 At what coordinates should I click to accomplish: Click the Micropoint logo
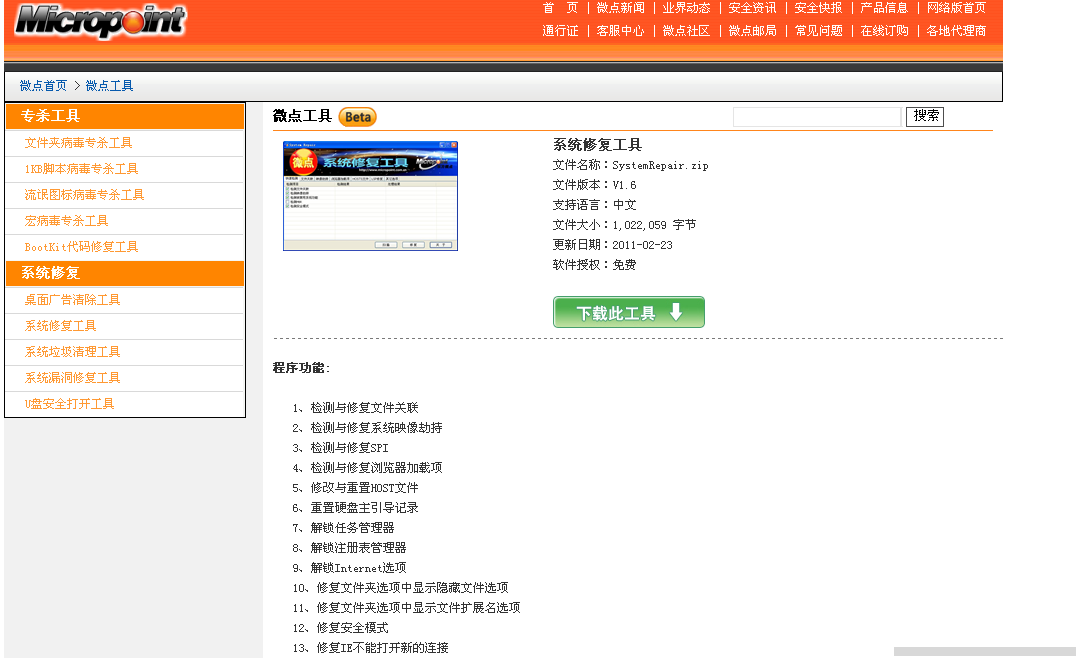[100, 21]
